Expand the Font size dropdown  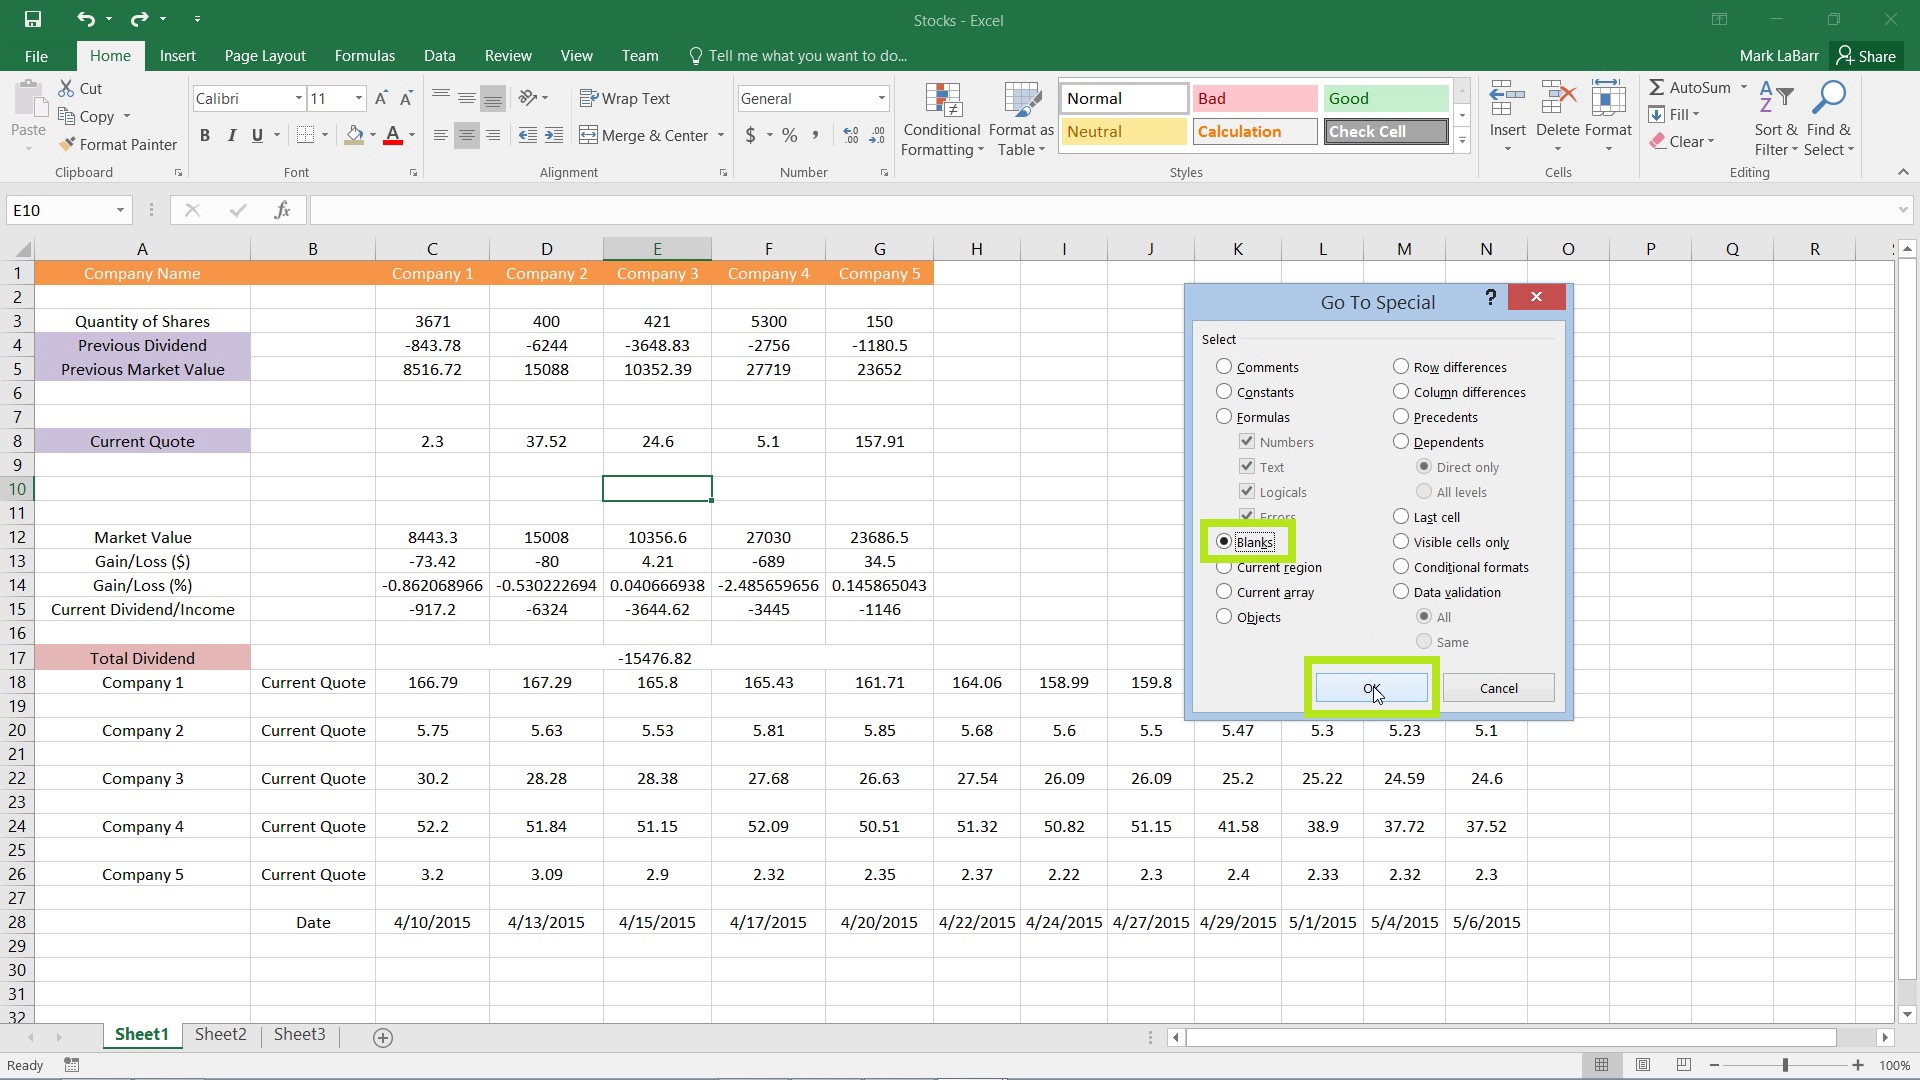[x=359, y=98]
